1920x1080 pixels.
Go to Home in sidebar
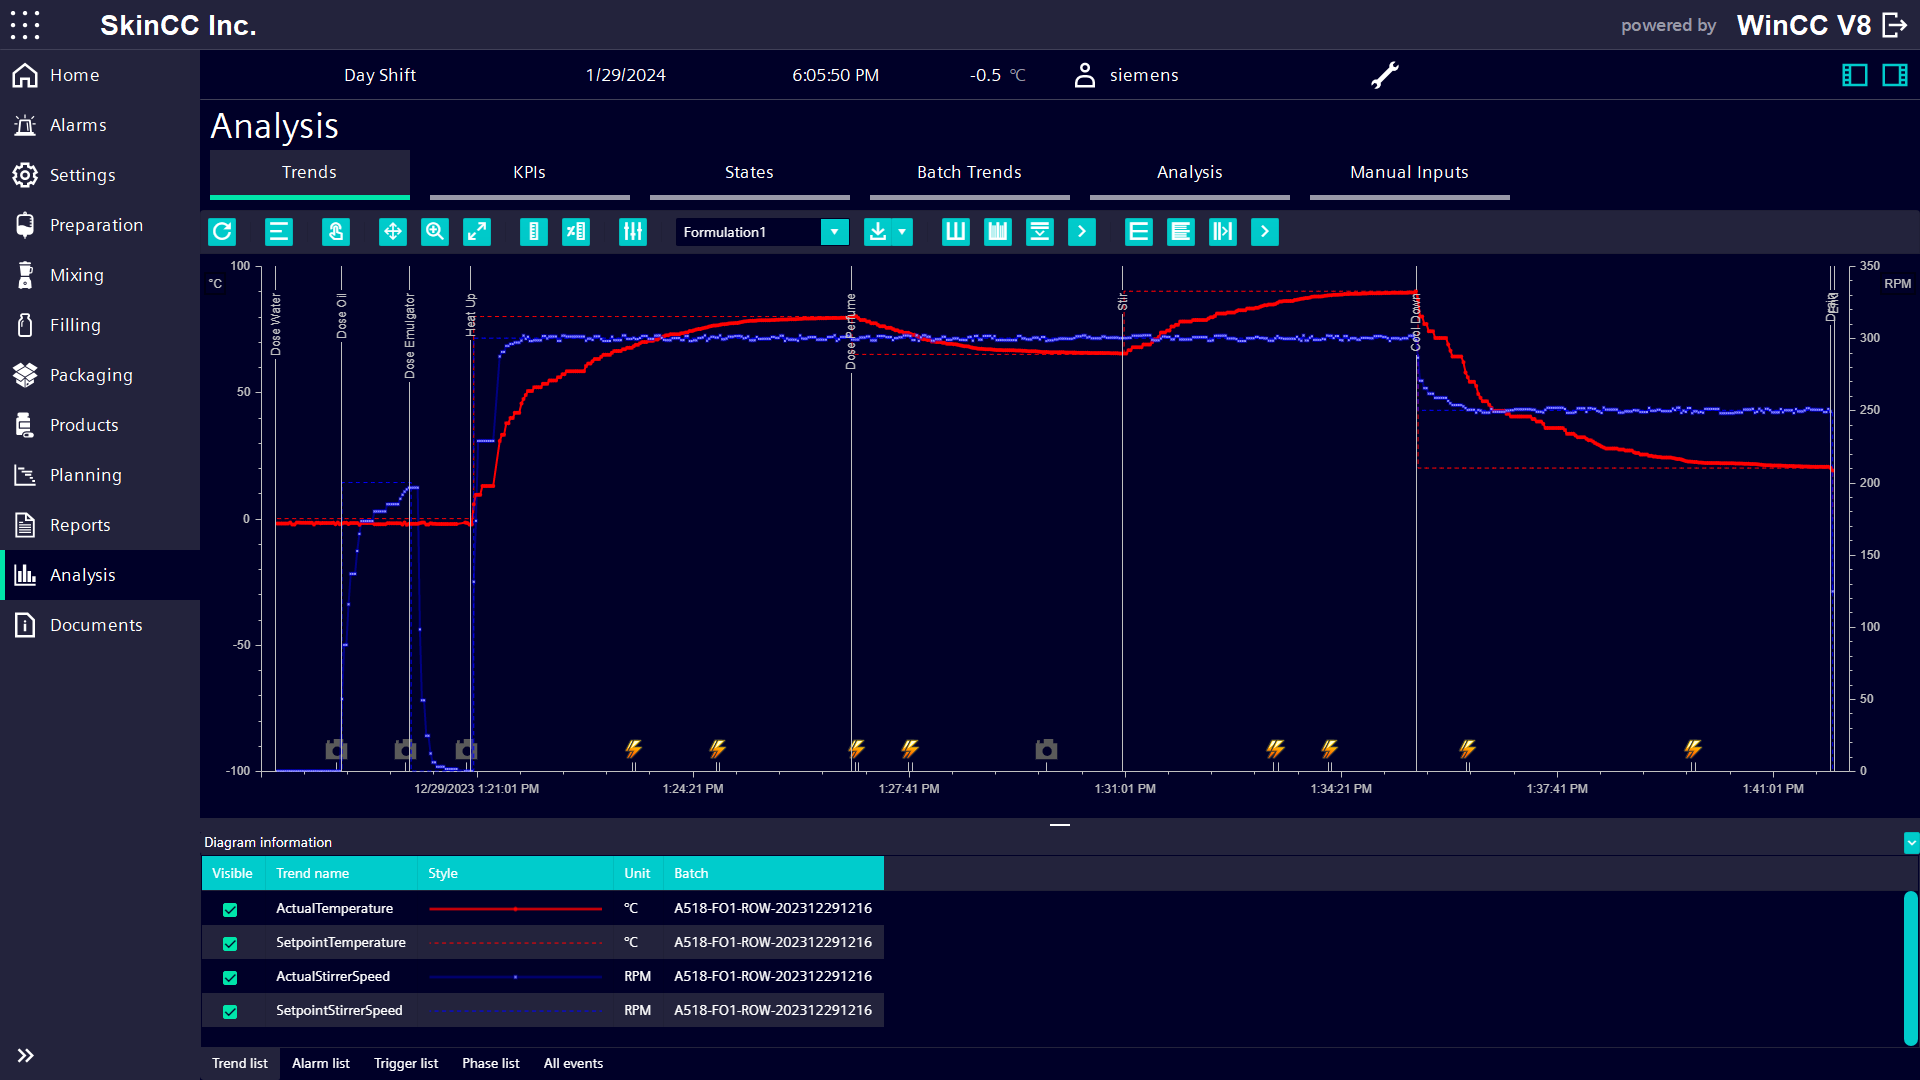pos(100,75)
